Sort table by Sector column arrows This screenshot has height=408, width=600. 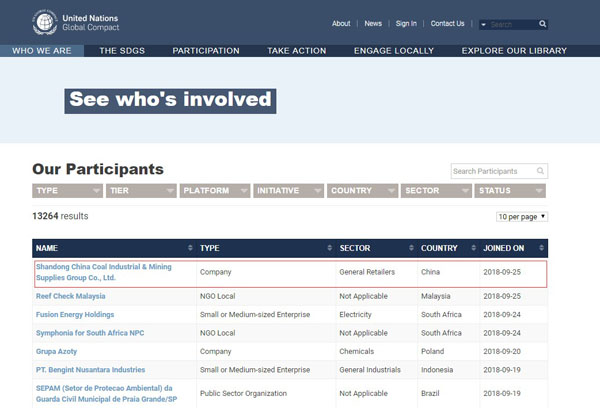[x=410, y=248]
